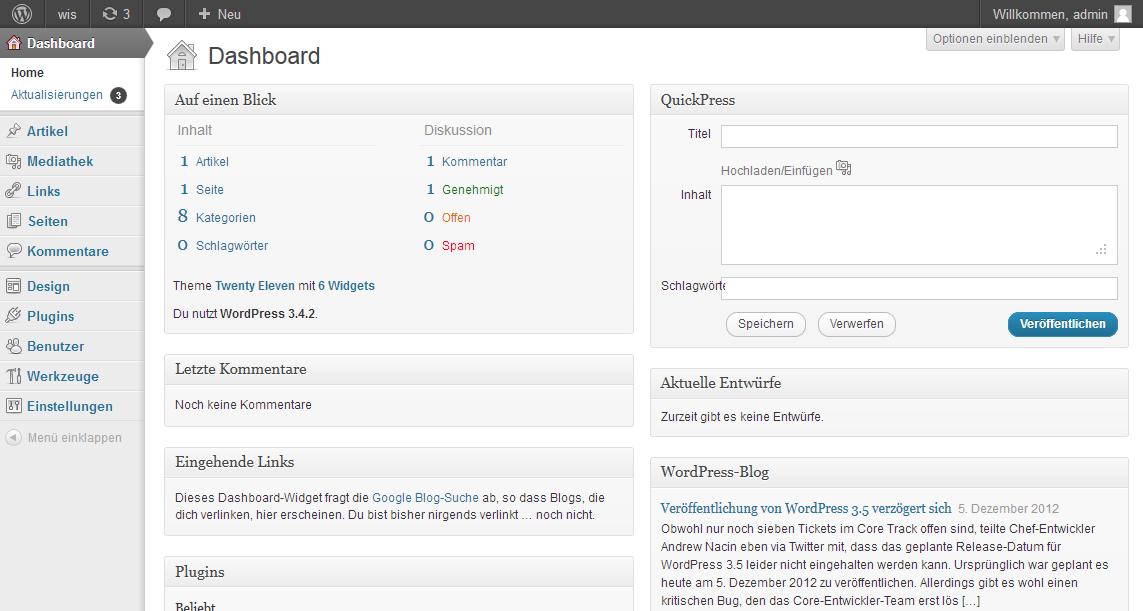The height and width of the screenshot is (611, 1143).
Task: Toggle the Eingehende Links widget header
Action: coord(399,462)
